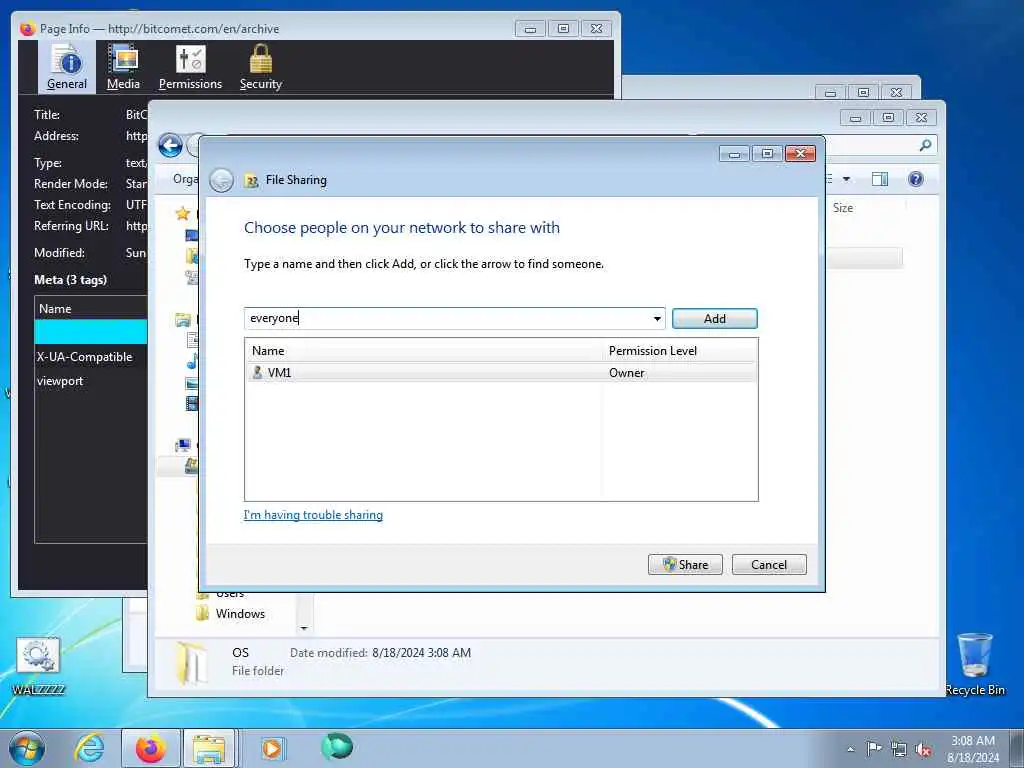
Task: Open the green round taskbar application icon
Action: 337,747
